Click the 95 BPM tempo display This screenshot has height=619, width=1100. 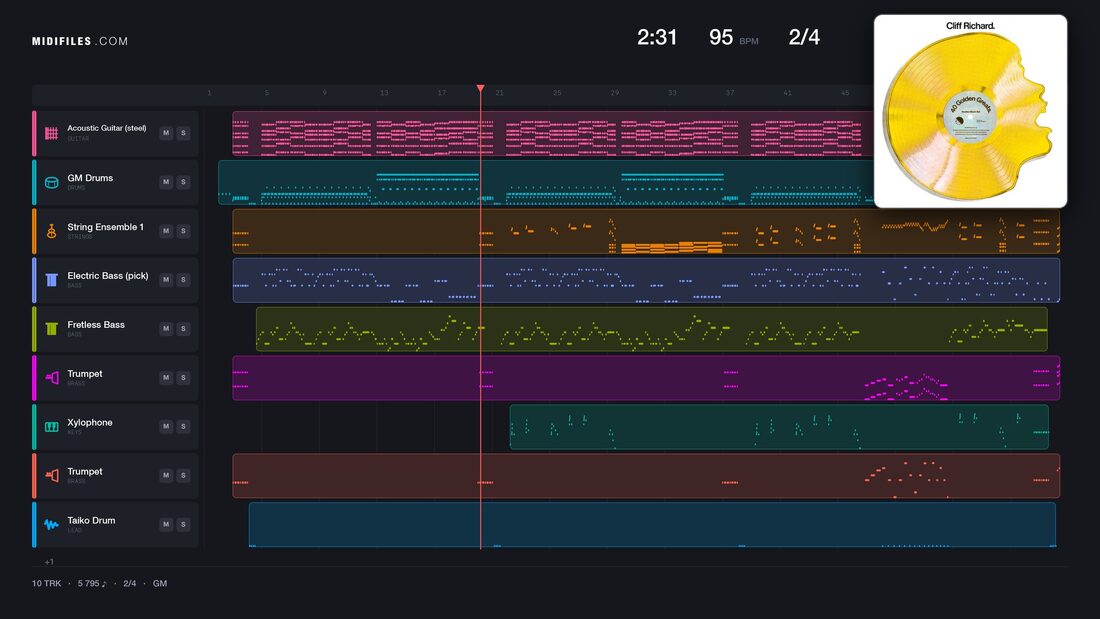(x=733, y=37)
